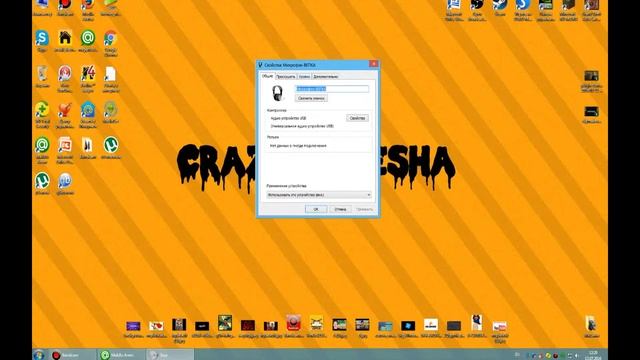Launch the Steam desktop shortcut
Image resolution: width=640 pixels, height=360 pixels.
tap(500, 5)
